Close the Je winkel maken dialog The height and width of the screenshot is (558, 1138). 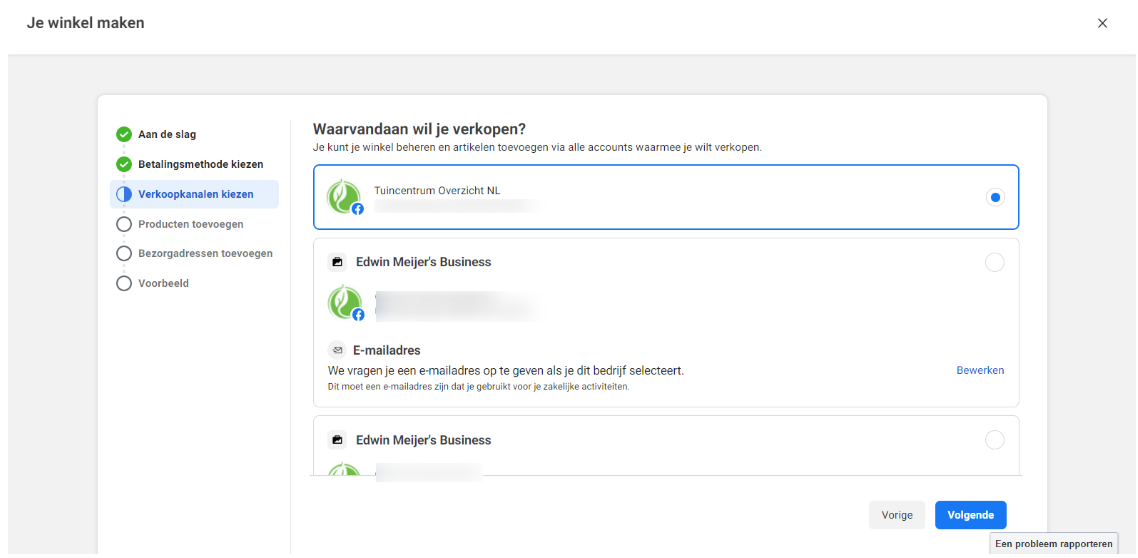pyautogui.click(x=1102, y=23)
